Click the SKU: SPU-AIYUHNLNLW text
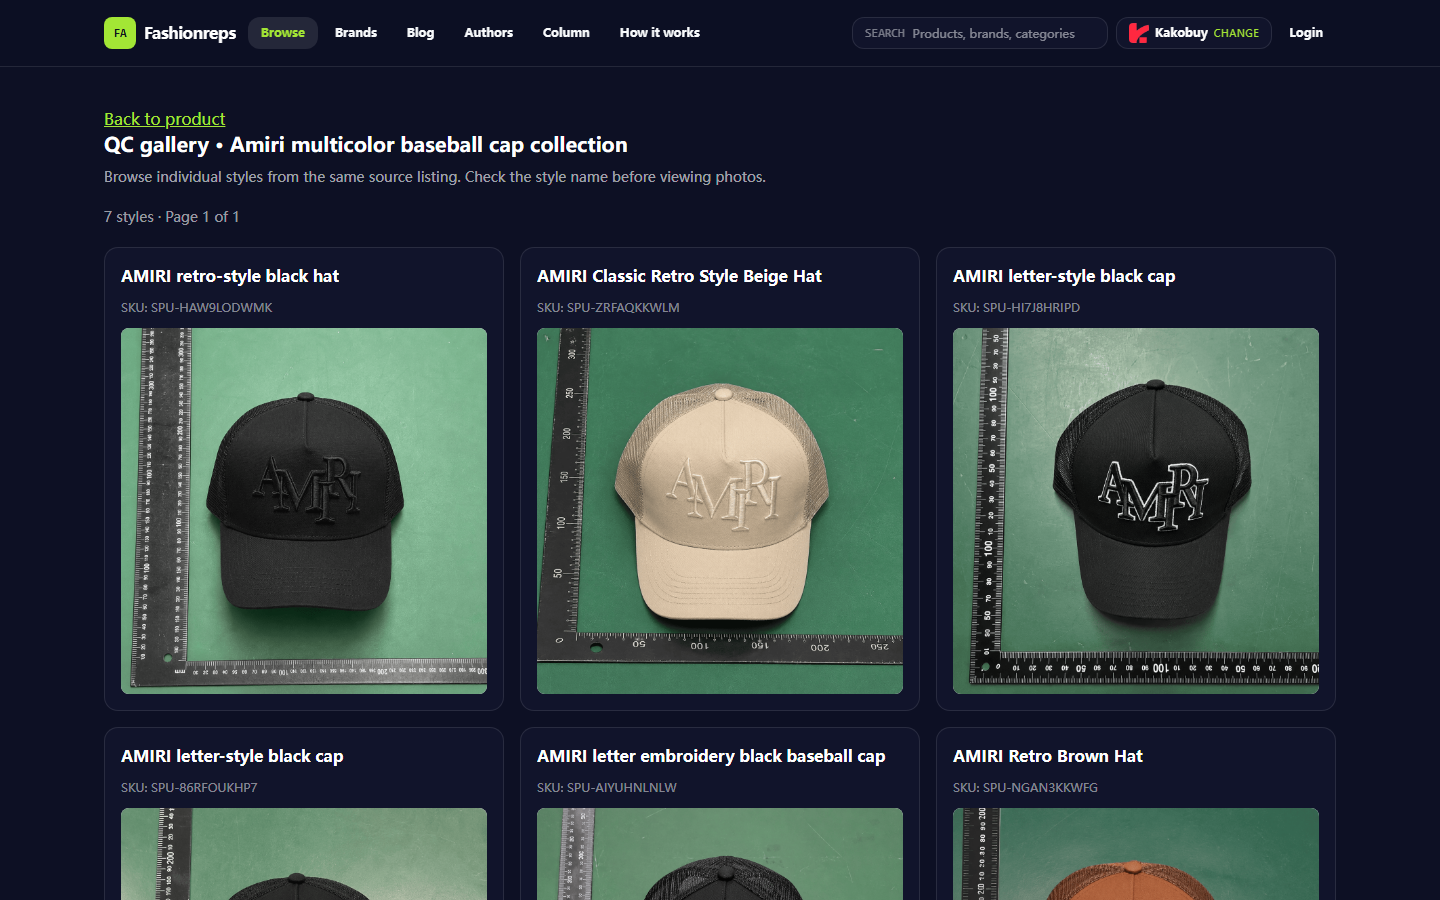The width and height of the screenshot is (1440, 900). [x=607, y=788]
